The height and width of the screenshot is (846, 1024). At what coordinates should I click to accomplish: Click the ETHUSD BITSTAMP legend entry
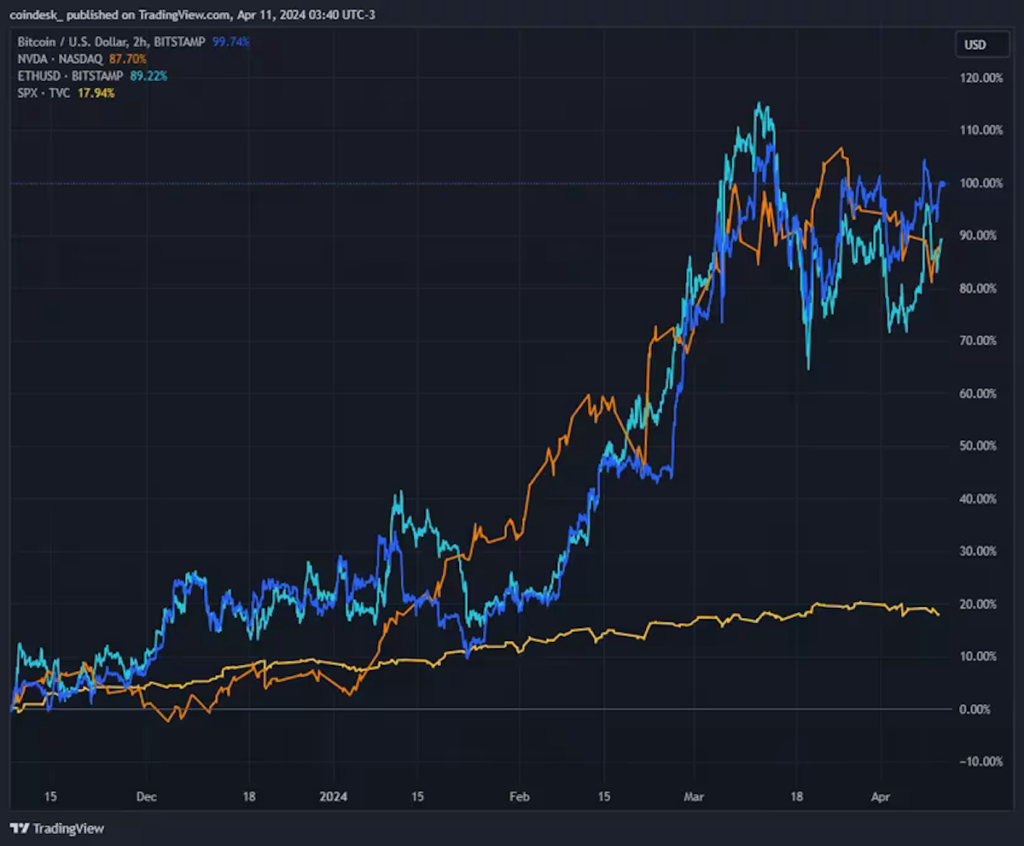(x=71, y=76)
